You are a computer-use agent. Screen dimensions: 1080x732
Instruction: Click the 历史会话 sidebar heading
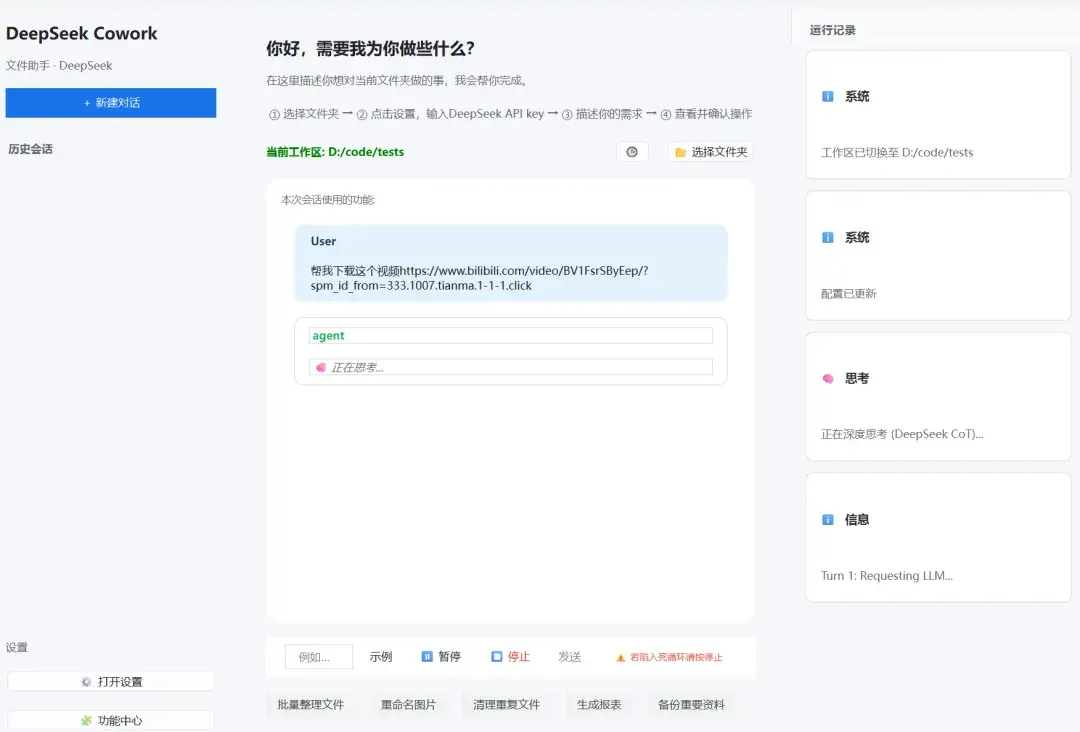pos(30,149)
